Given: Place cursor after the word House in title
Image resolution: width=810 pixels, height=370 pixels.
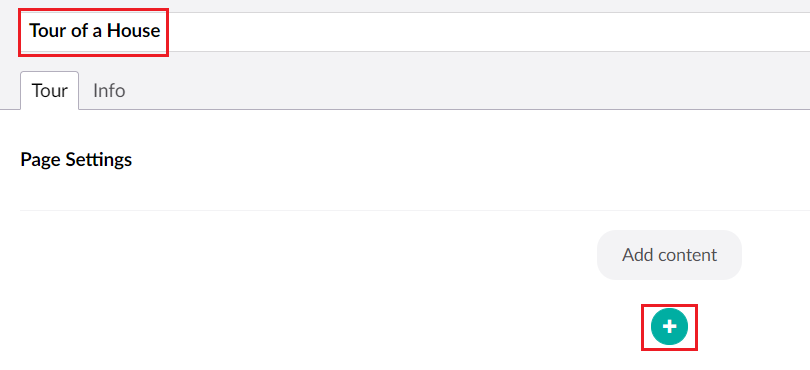Looking at the screenshot, I should pyautogui.click(x=161, y=32).
